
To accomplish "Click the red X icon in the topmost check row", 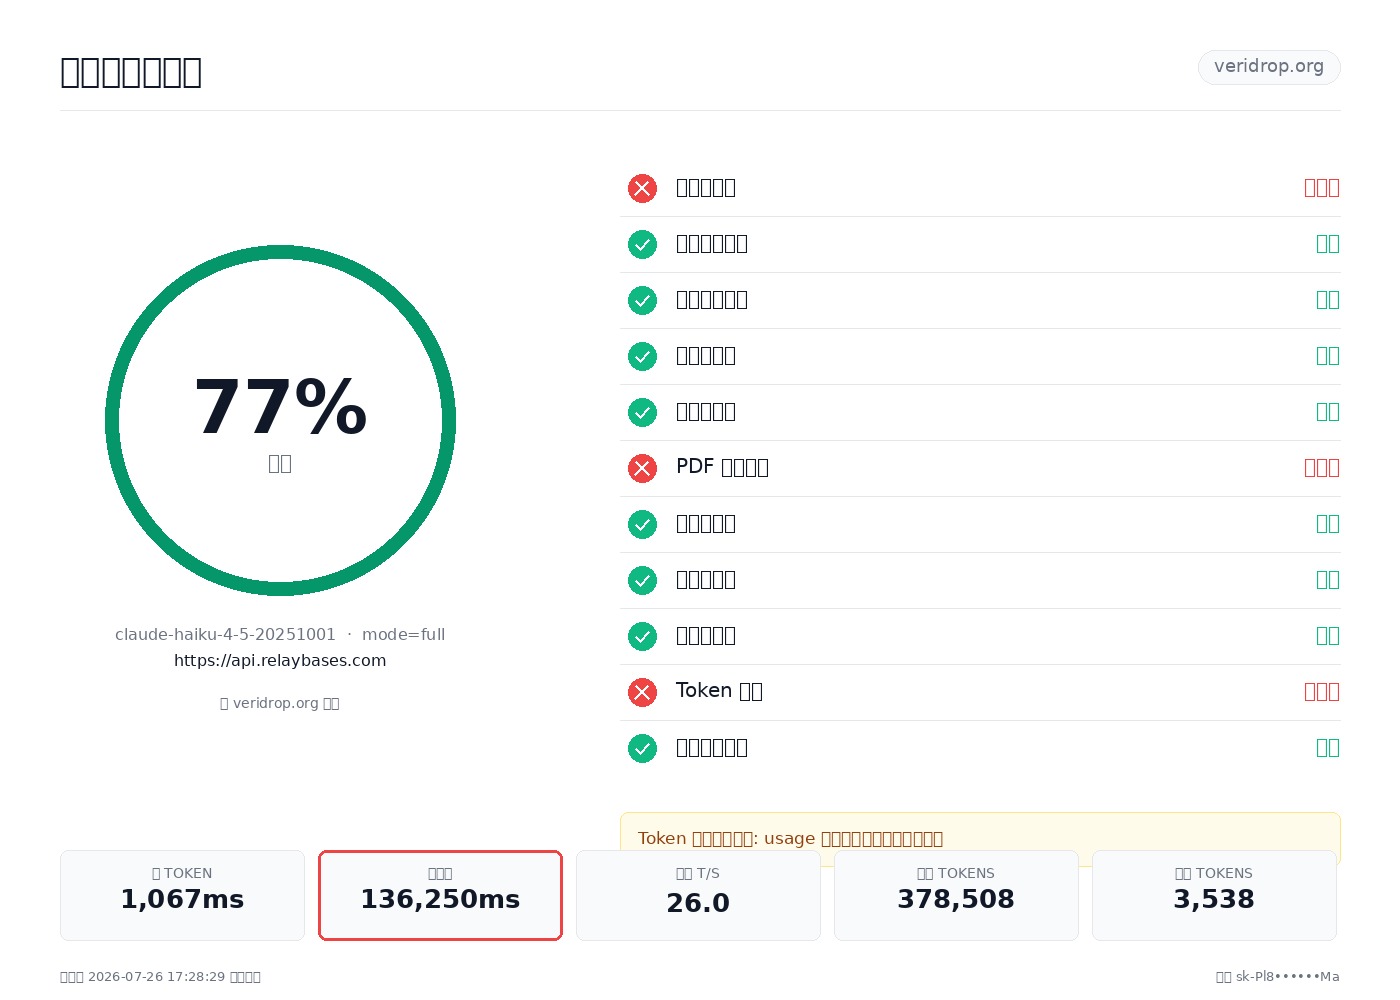I will [x=642, y=188].
